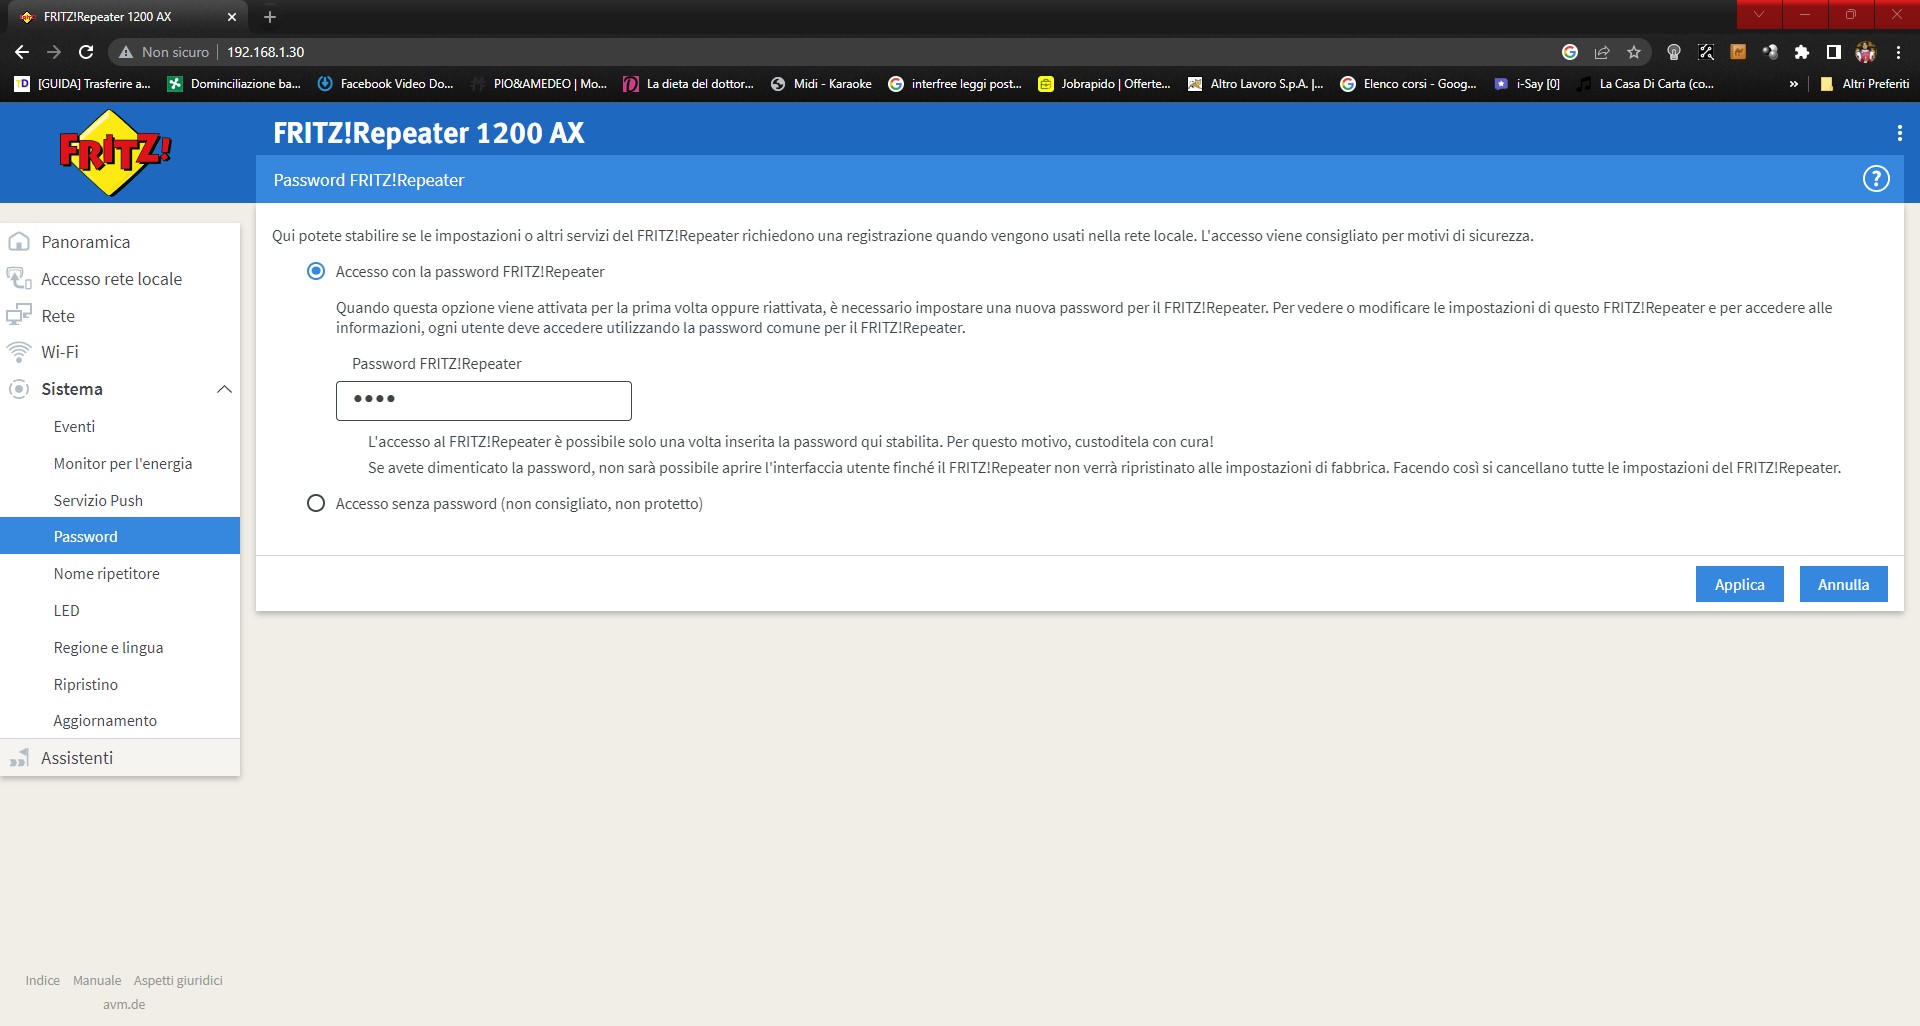1920x1026 pixels.
Task: Open the Elenco corsi - Goog... bookmark
Action: (x=1408, y=84)
